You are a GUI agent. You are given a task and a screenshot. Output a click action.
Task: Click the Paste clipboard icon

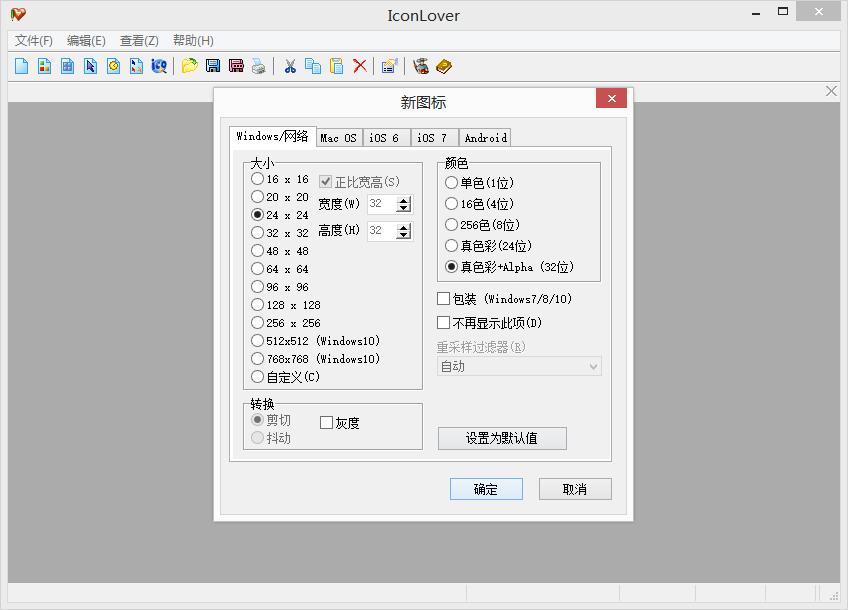(x=333, y=66)
